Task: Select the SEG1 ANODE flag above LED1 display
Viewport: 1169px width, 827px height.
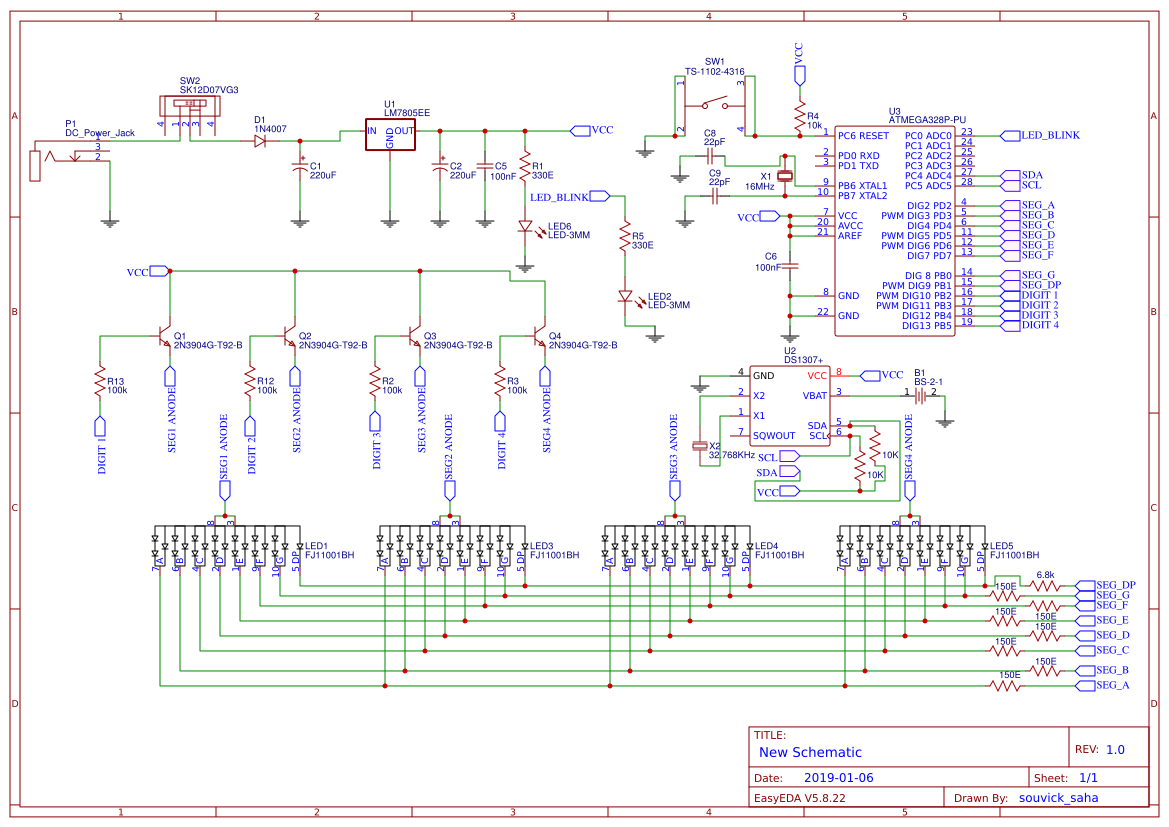Action: pyautogui.click(x=224, y=457)
